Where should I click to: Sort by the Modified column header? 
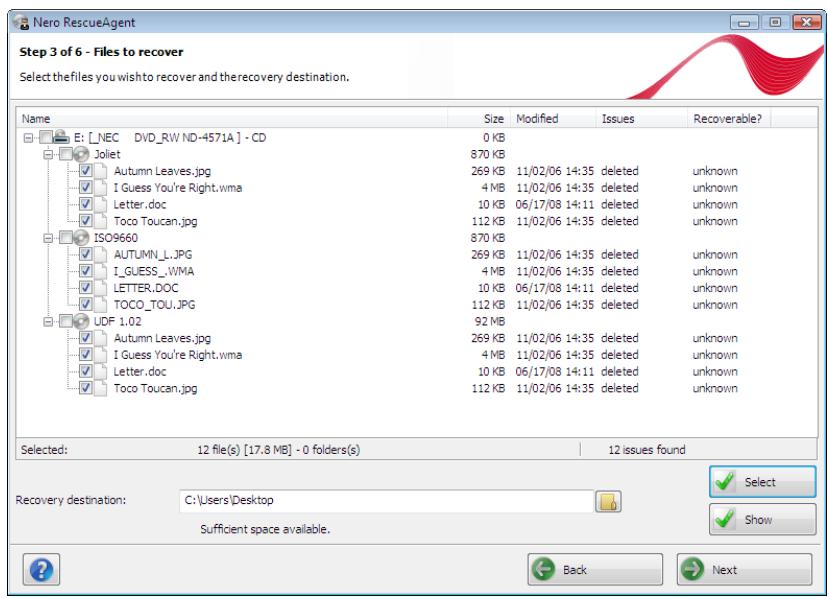click(553, 118)
